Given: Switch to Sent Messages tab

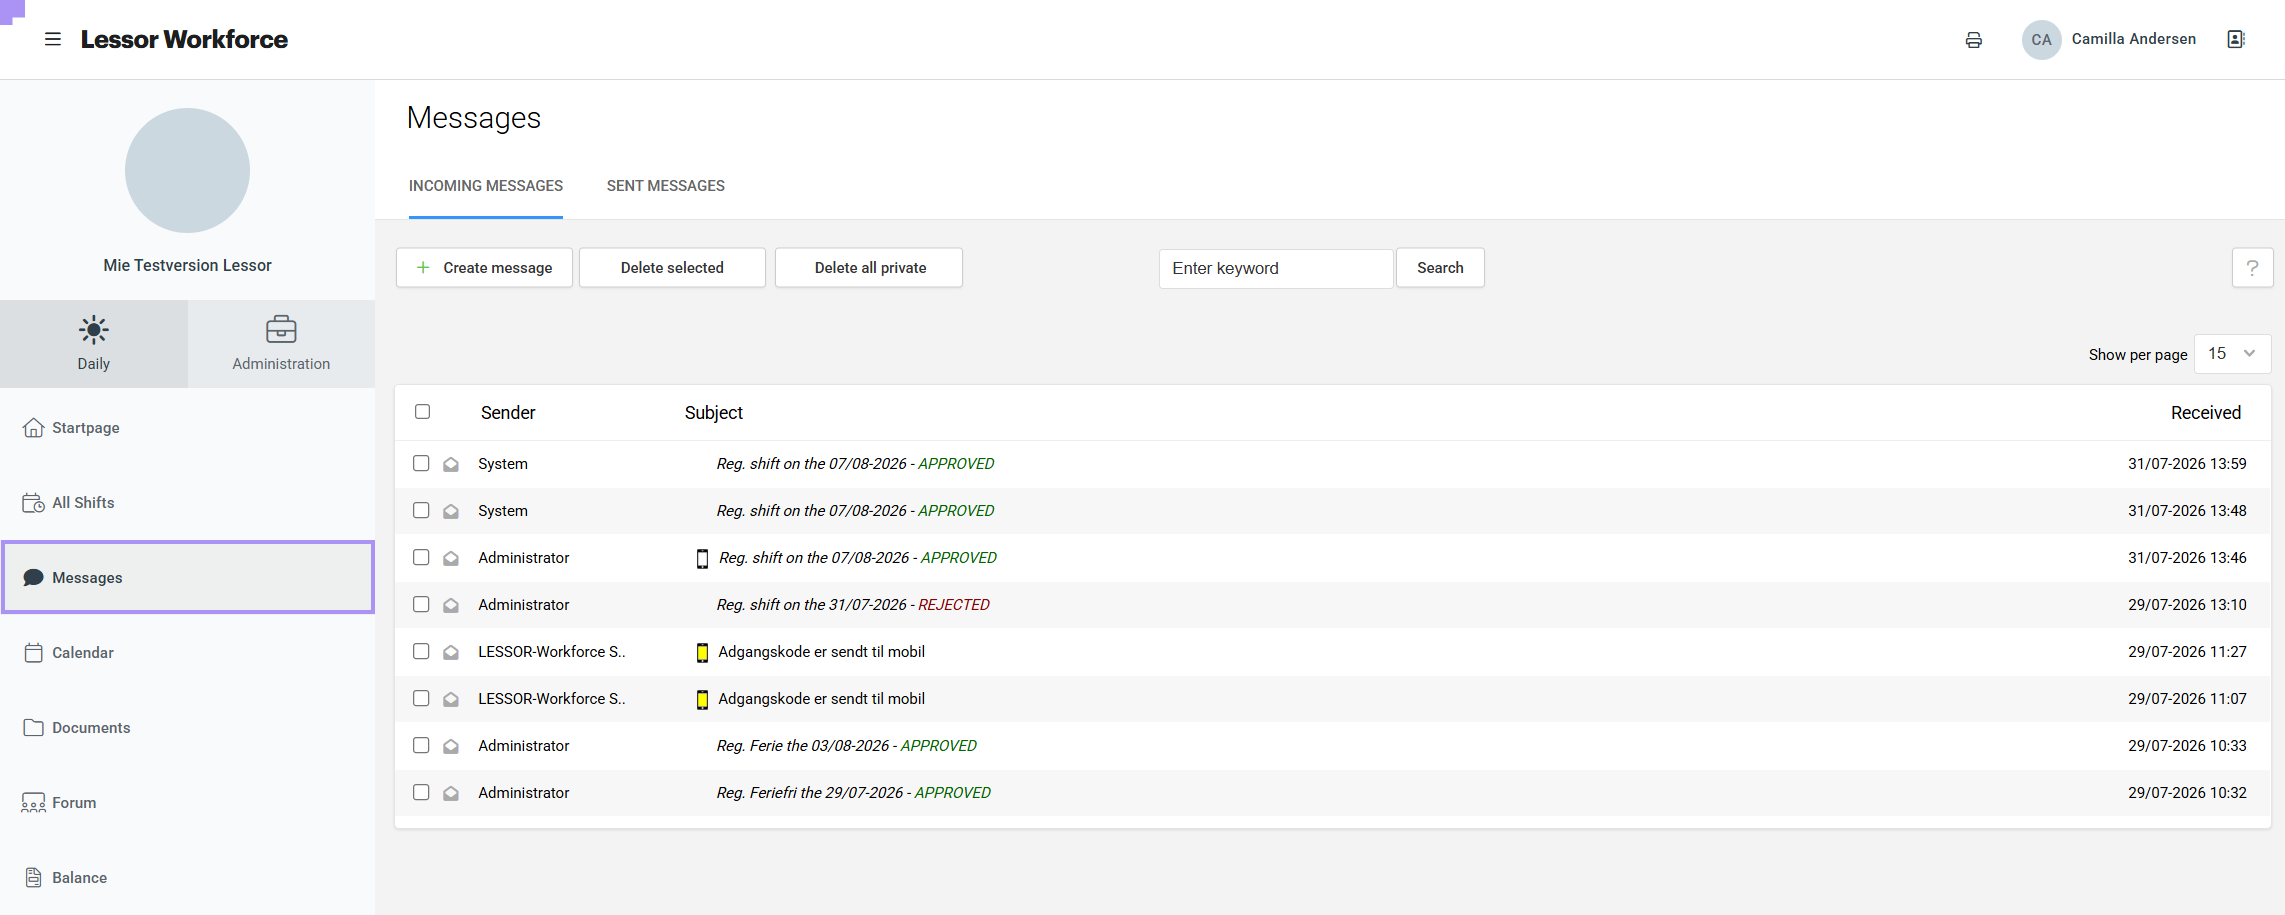Looking at the screenshot, I should [x=666, y=186].
